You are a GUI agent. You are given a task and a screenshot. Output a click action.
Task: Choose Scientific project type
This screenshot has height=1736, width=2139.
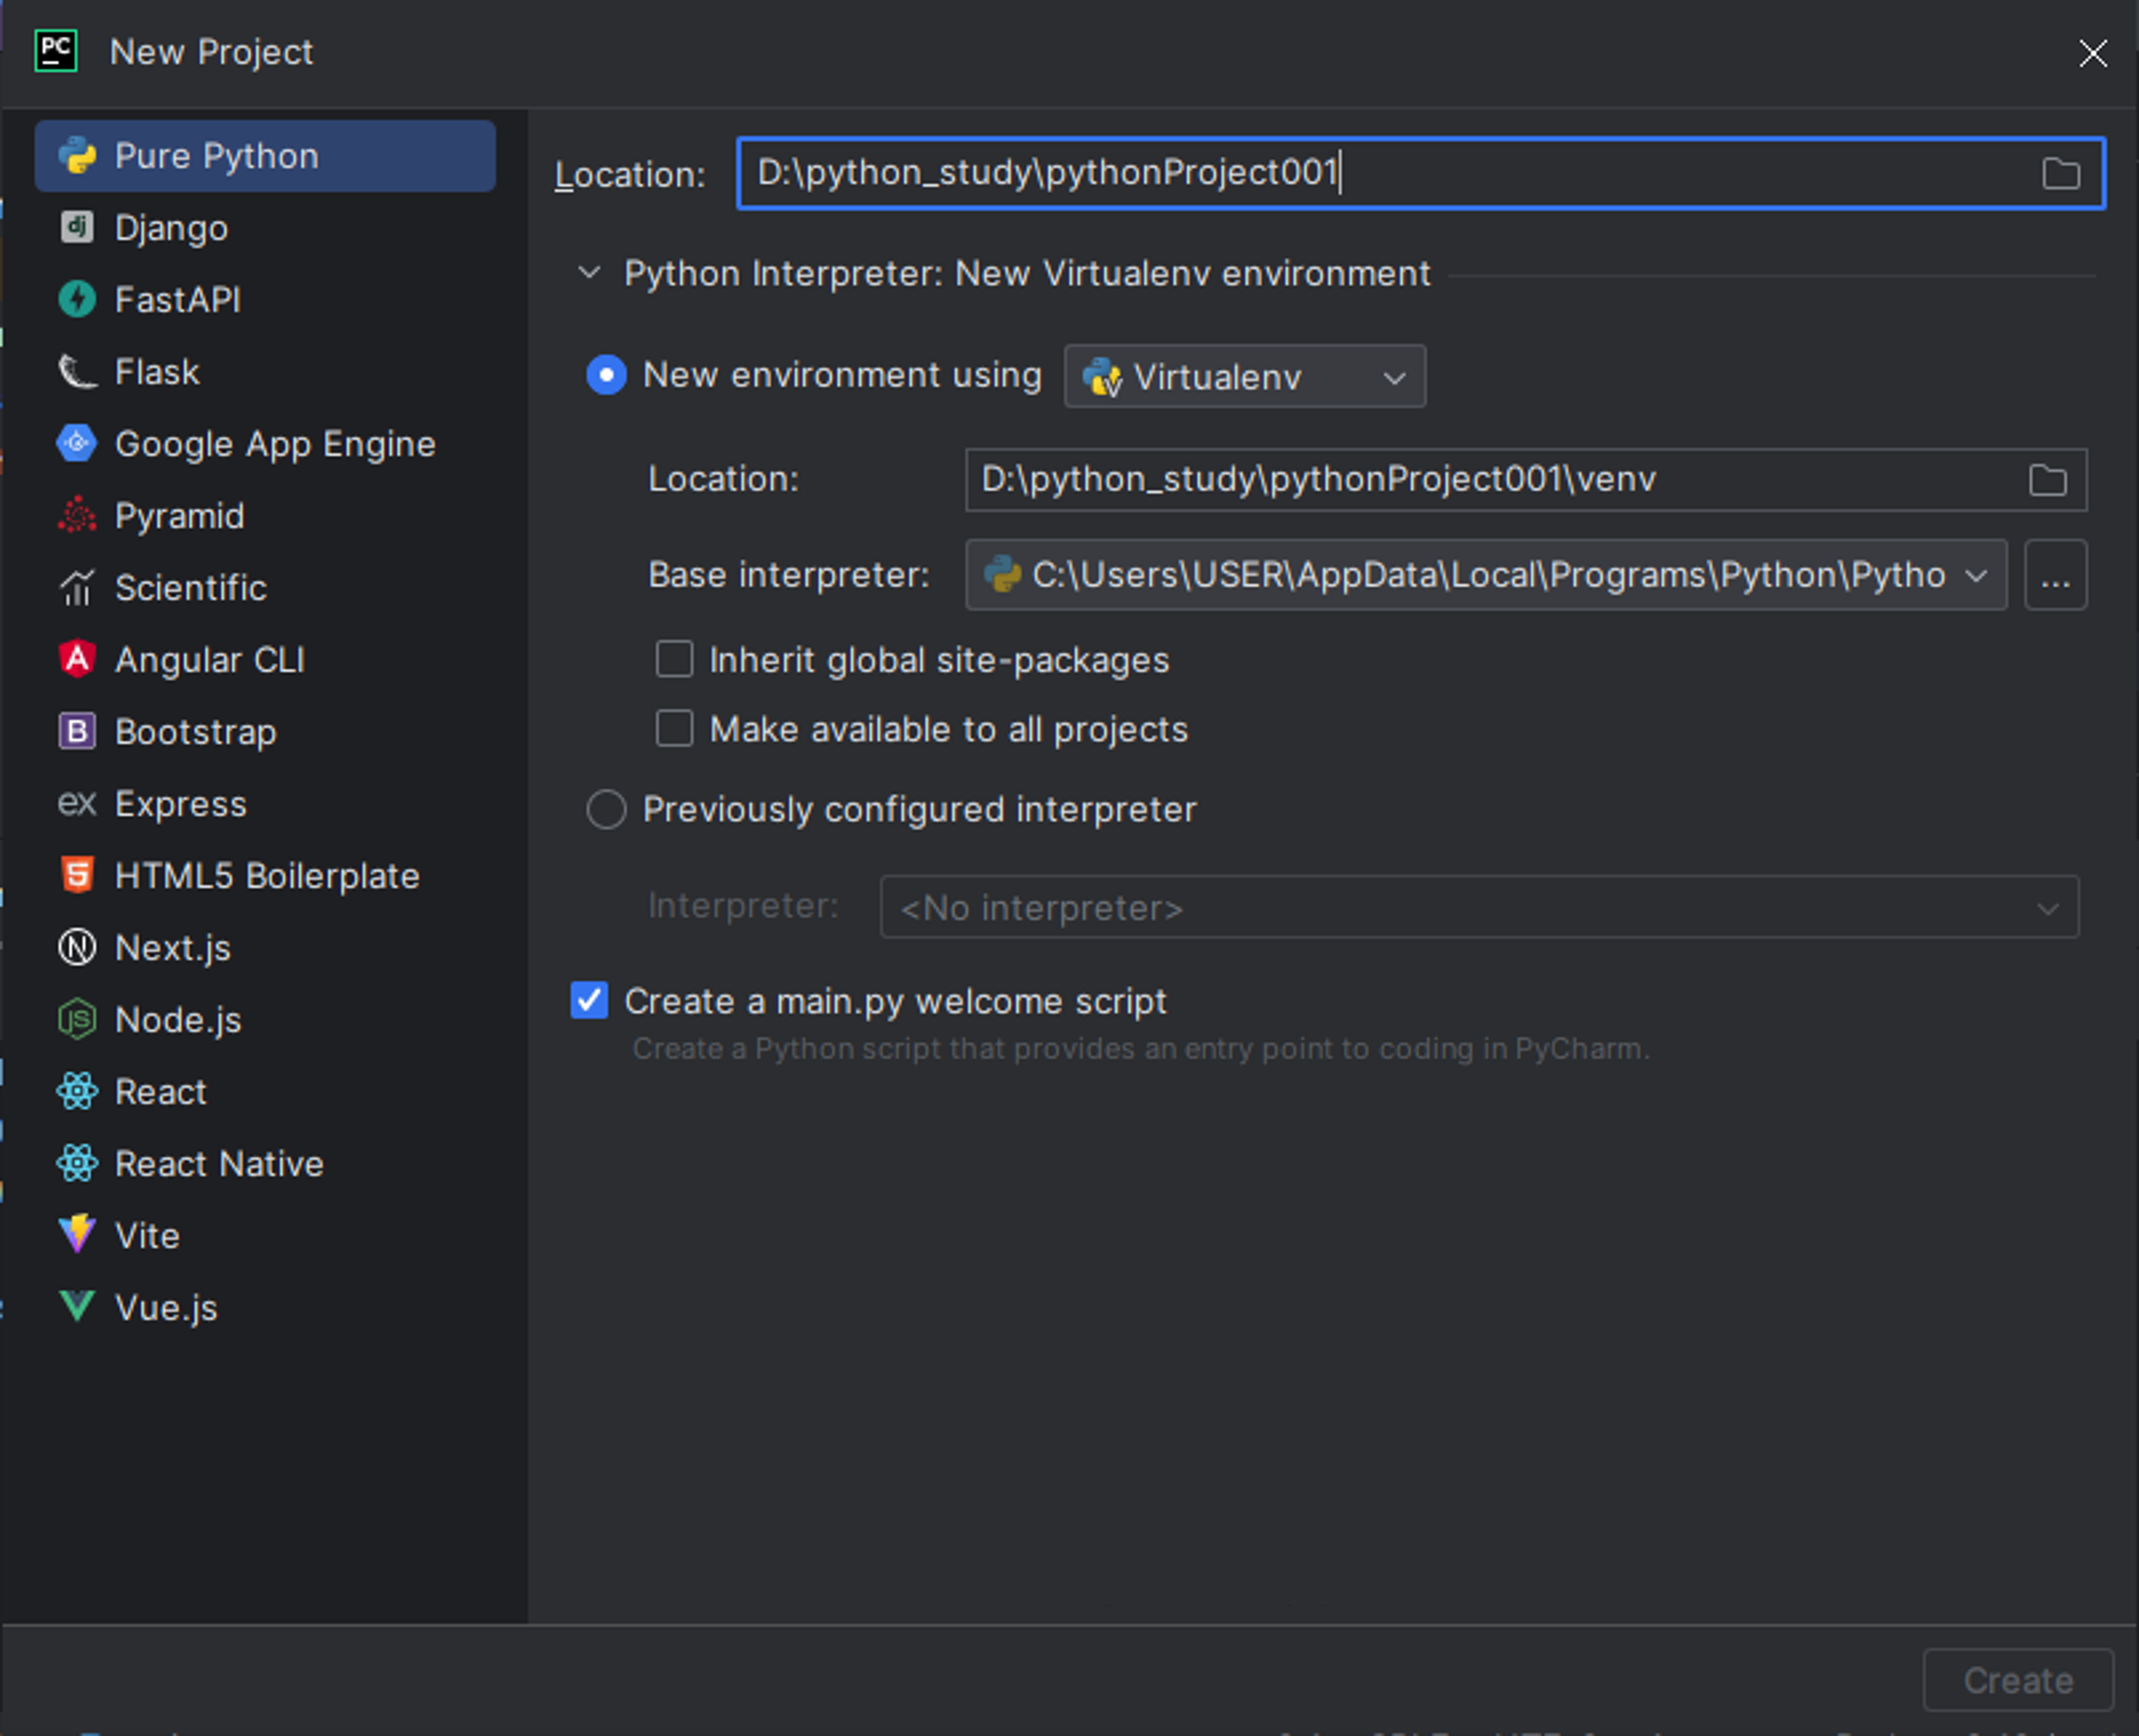[265, 588]
